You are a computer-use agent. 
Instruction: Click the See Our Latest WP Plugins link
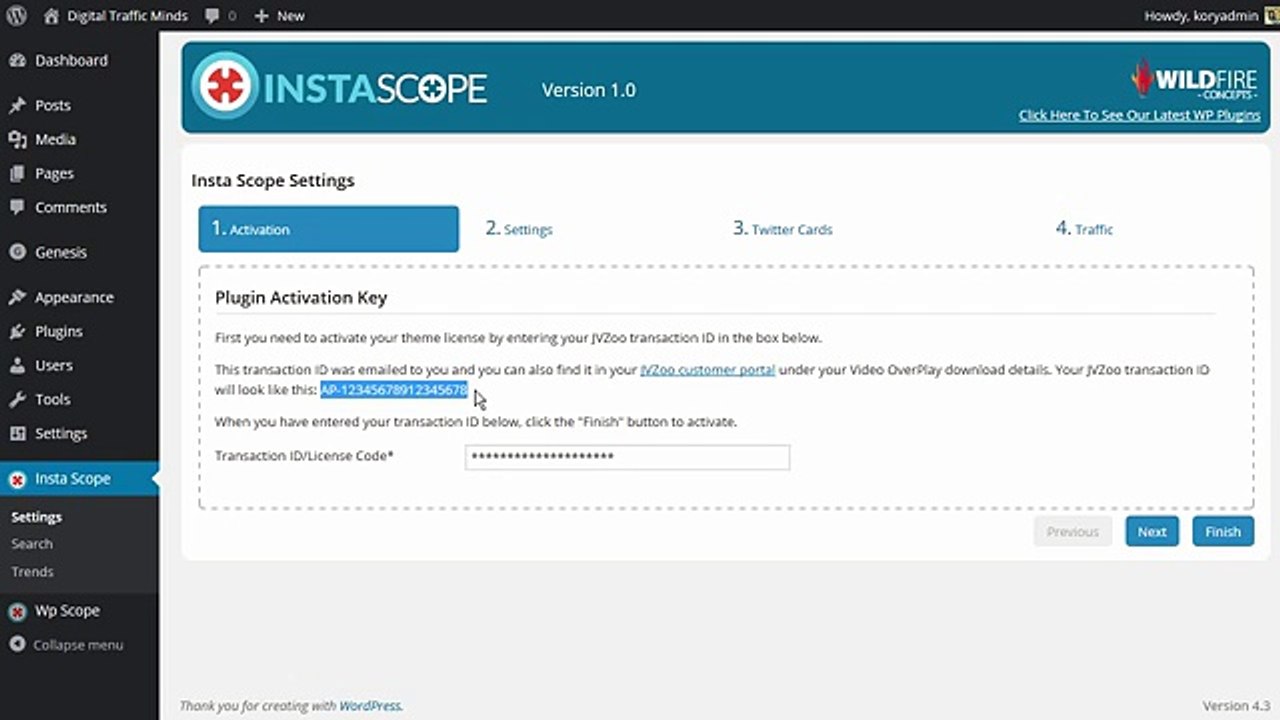[1139, 115]
